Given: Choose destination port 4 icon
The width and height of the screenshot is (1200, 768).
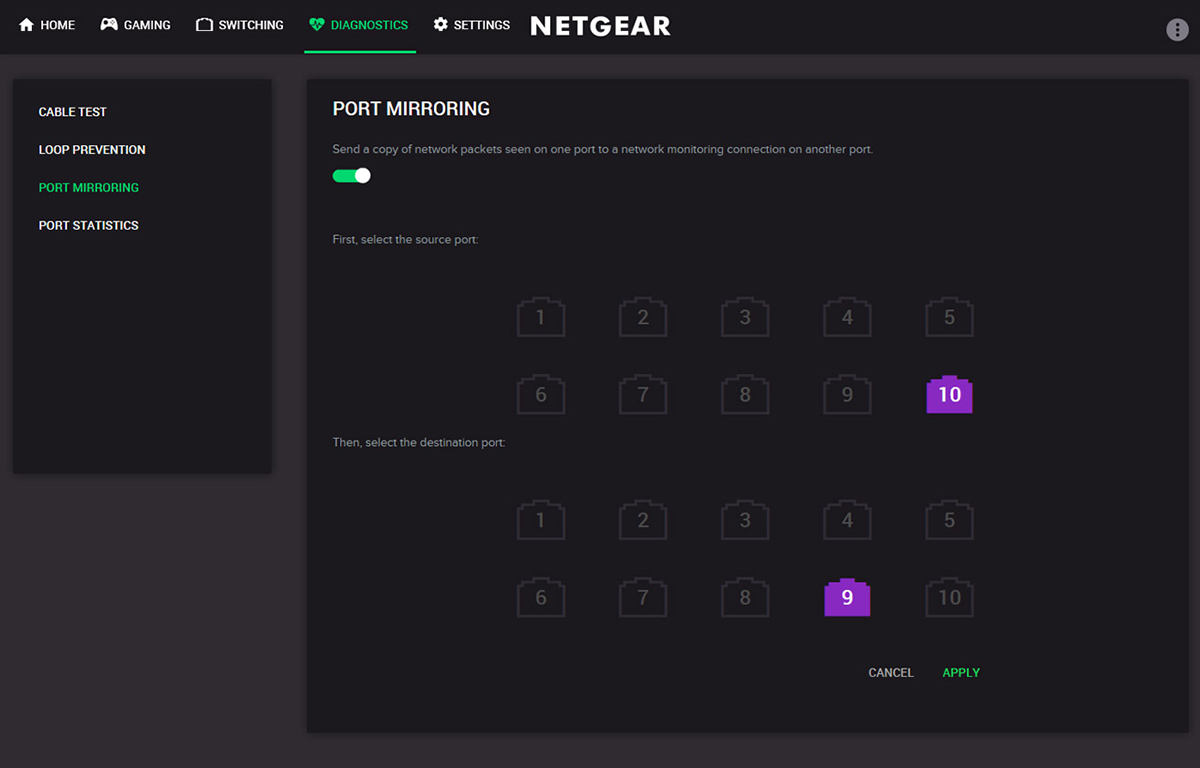Looking at the screenshot, I should tap(847, 520).
